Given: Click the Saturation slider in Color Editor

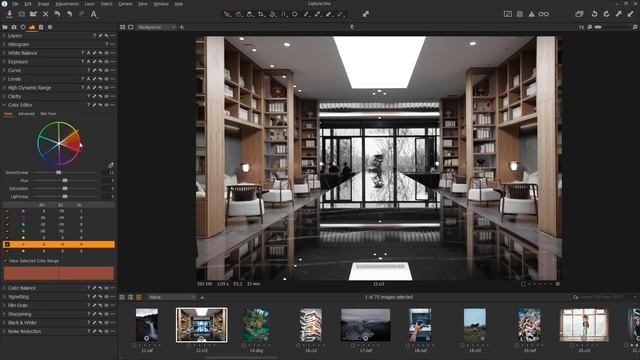Looking at the screenshot, I should pos(64,189).
